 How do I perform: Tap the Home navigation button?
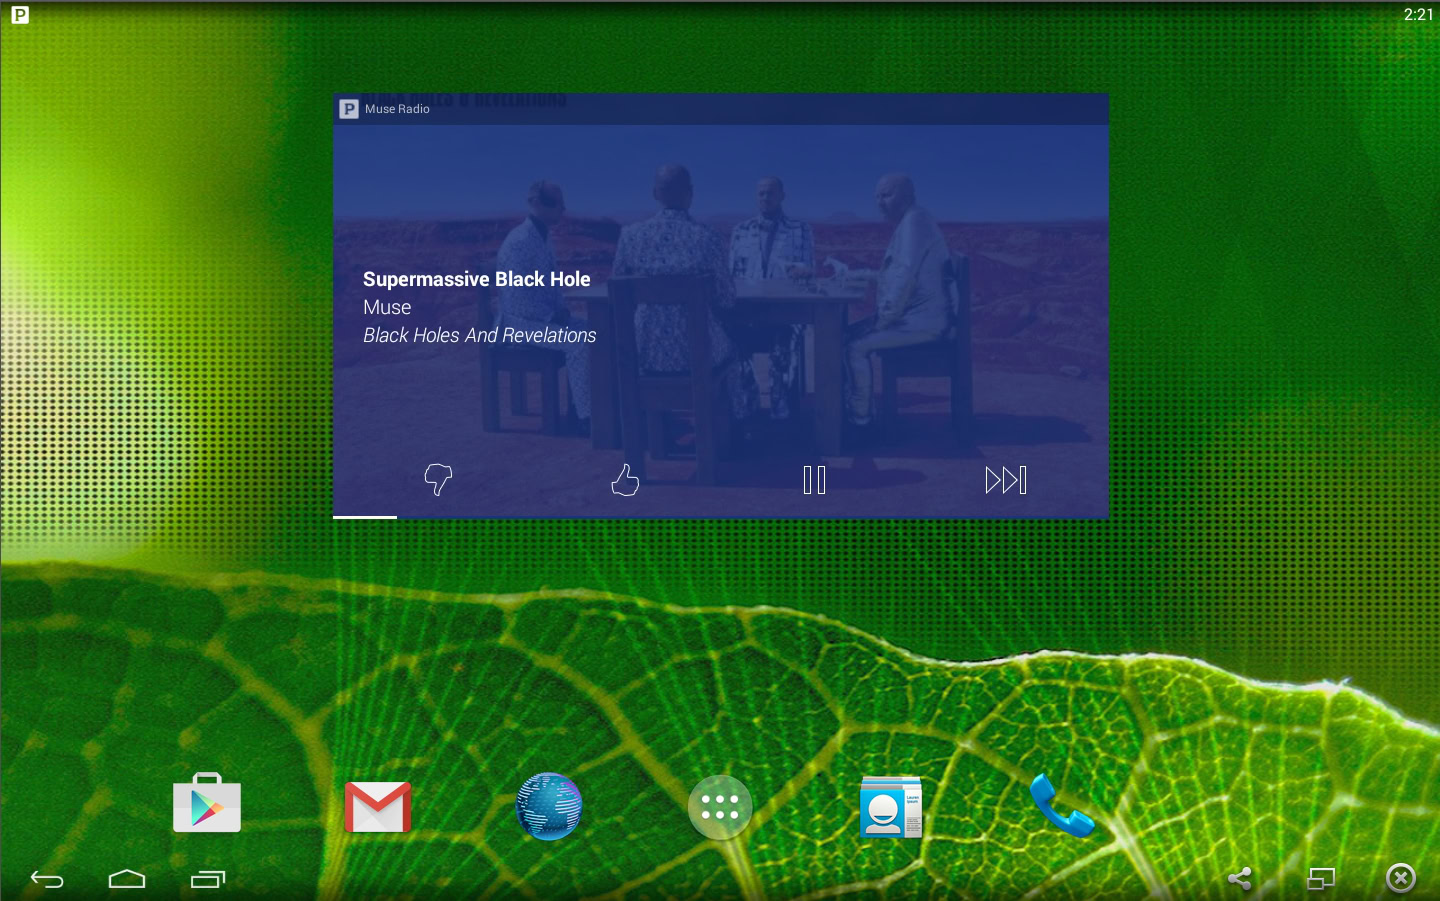[127, 879]
